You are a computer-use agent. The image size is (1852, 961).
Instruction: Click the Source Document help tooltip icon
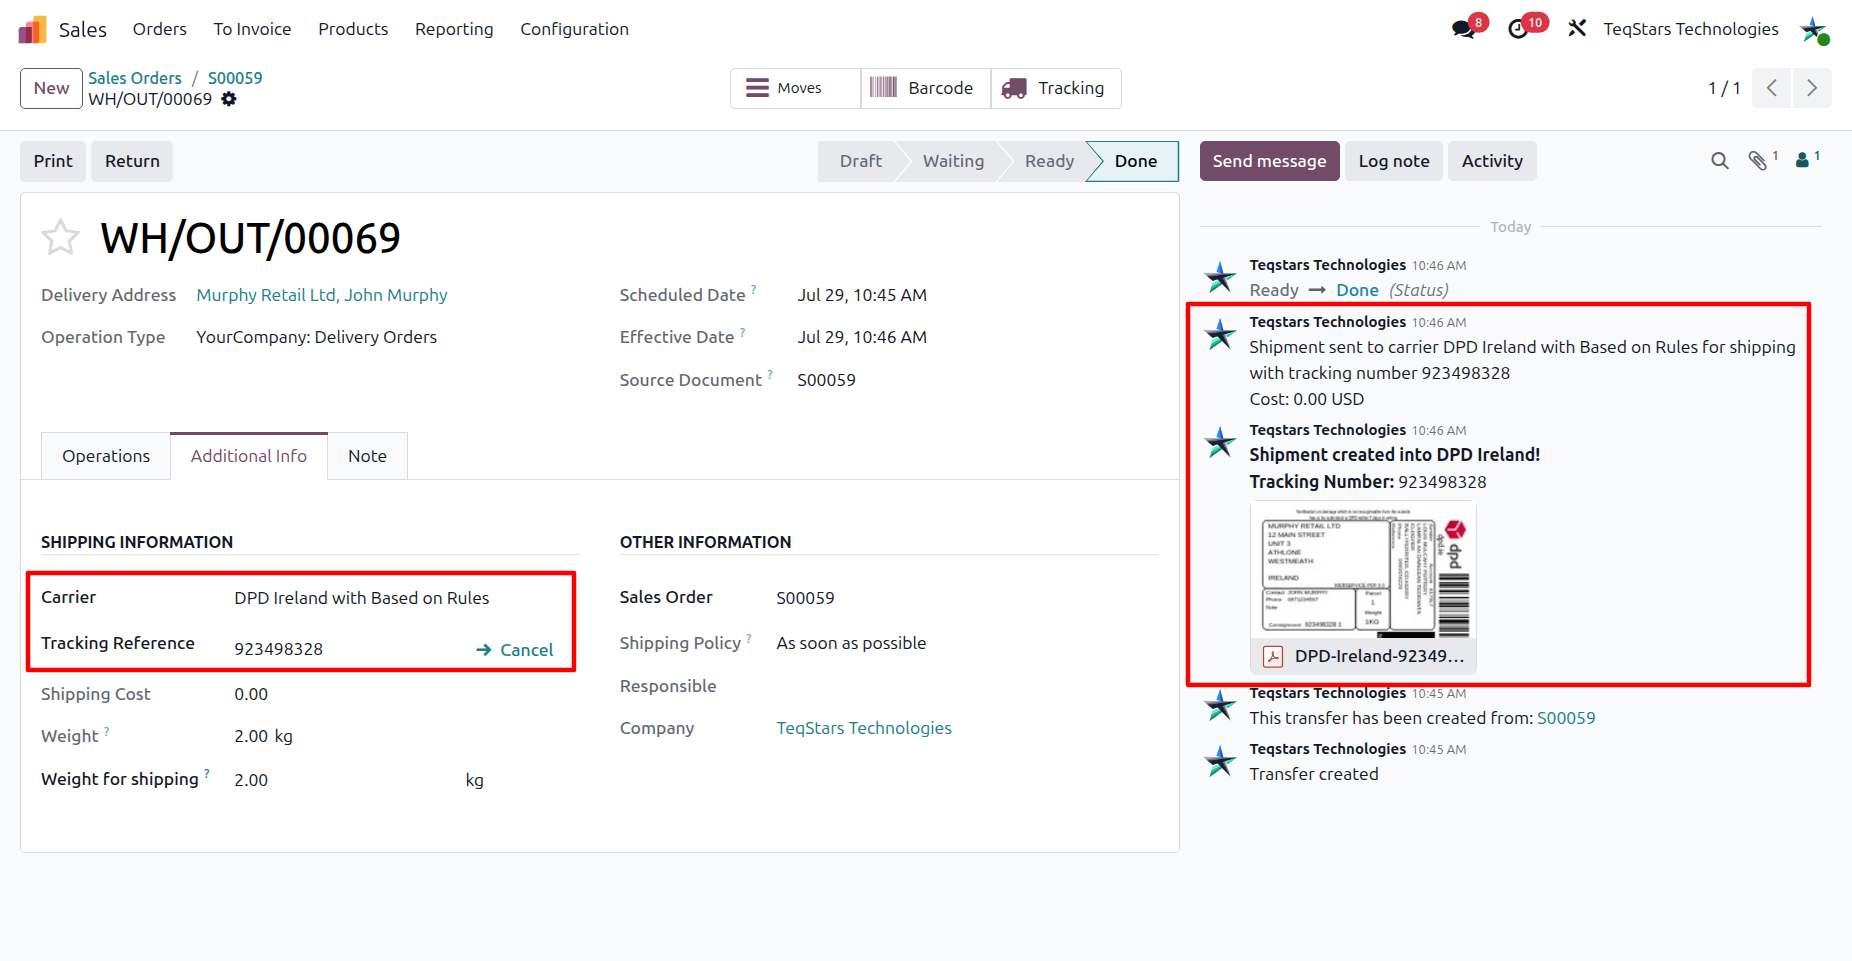[x=770, y=375]
